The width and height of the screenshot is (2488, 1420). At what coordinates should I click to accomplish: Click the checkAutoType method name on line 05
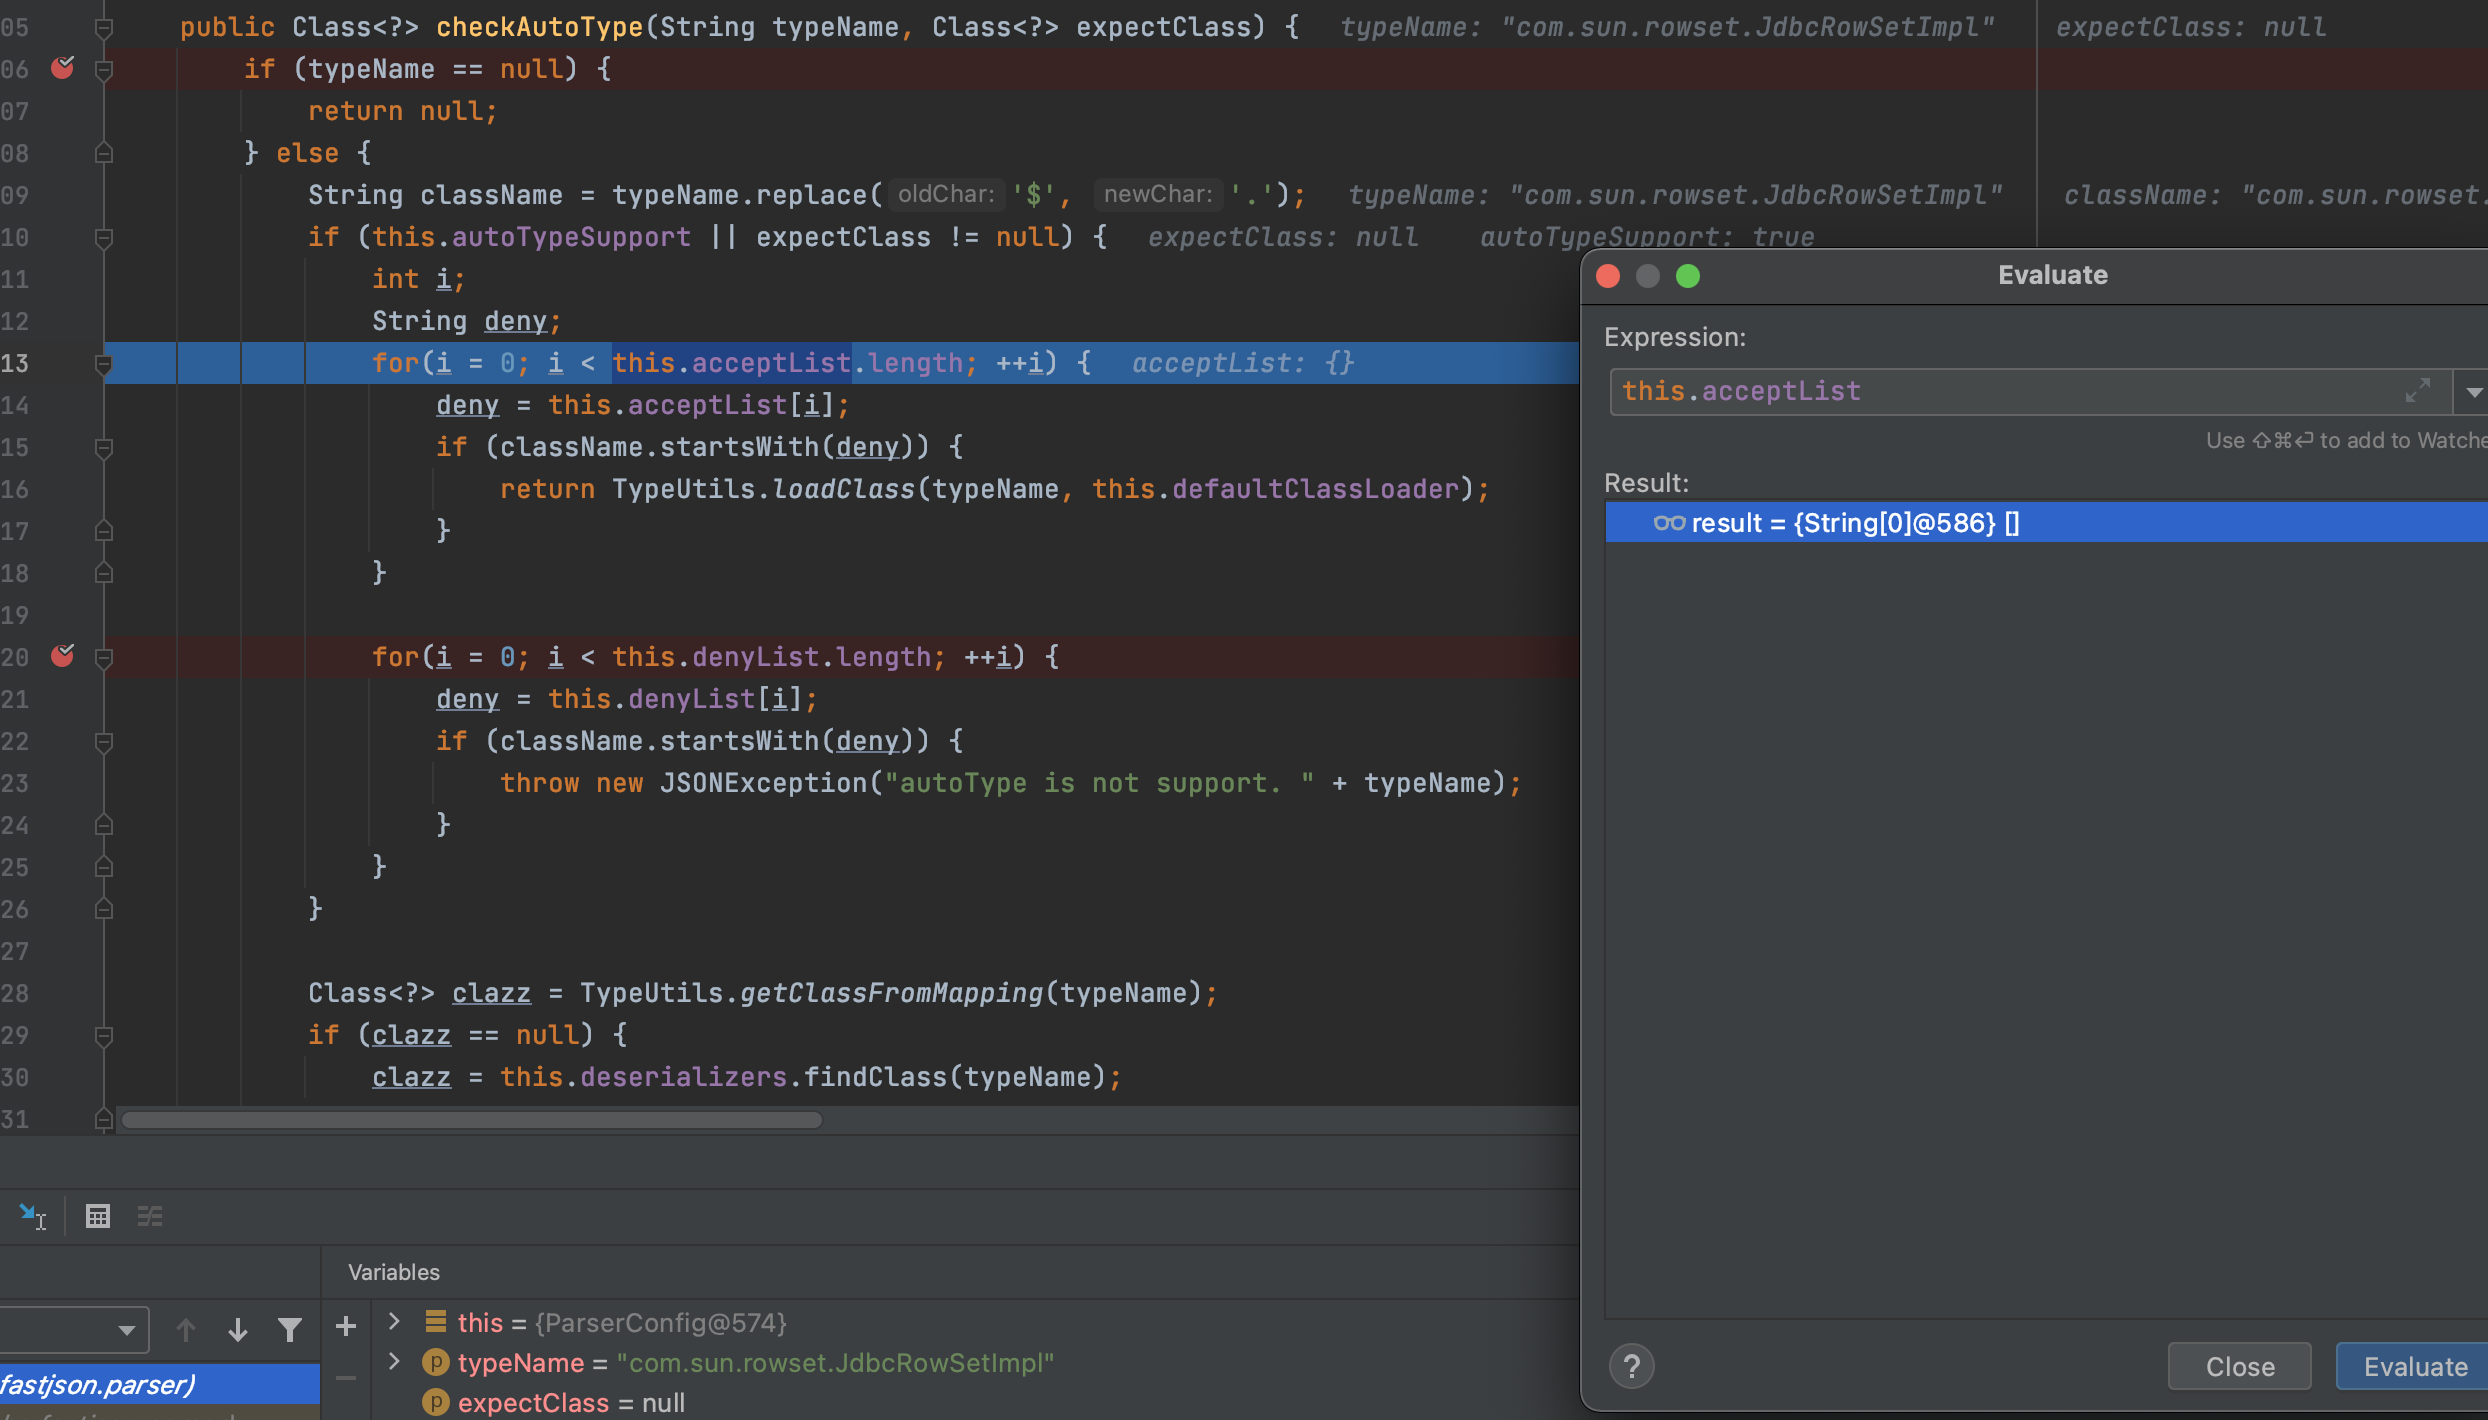coord(540,27)
